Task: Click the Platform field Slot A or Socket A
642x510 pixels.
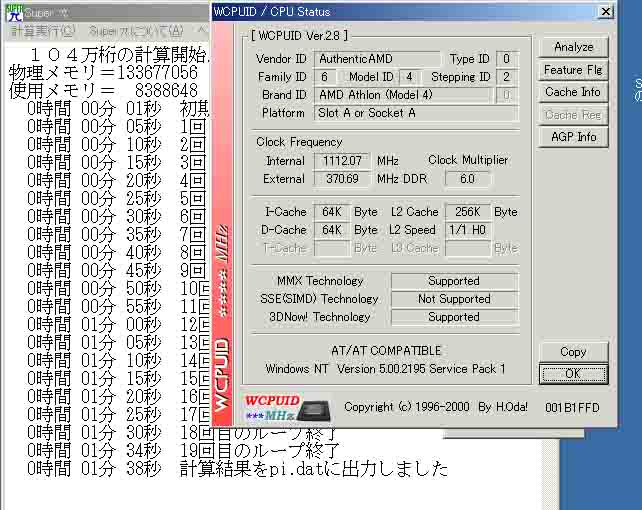Action: [x=416, y=113]
